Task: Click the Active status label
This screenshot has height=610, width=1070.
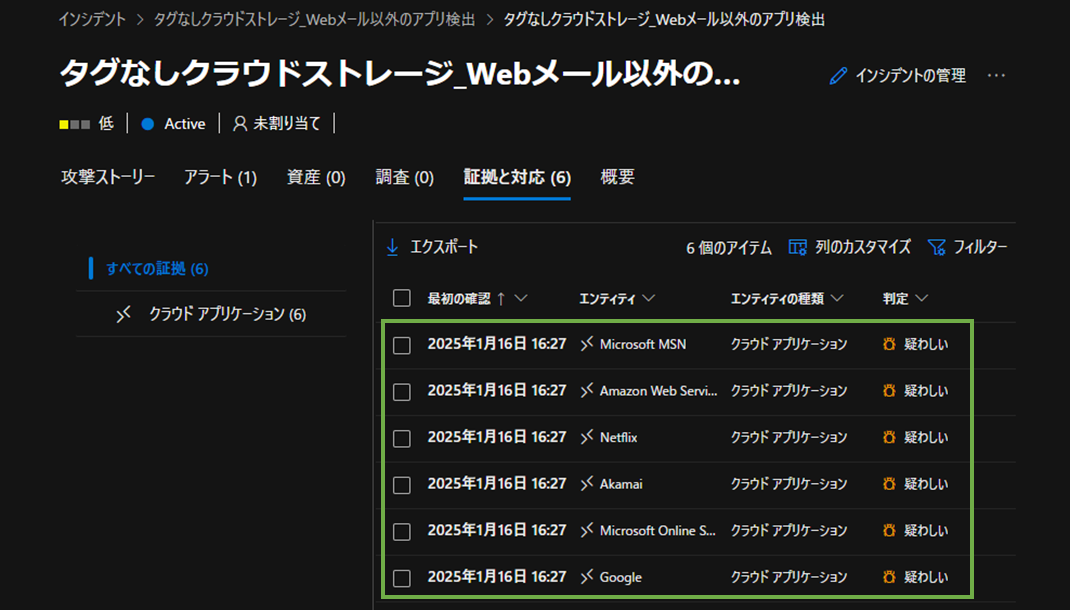Action: 185,124
